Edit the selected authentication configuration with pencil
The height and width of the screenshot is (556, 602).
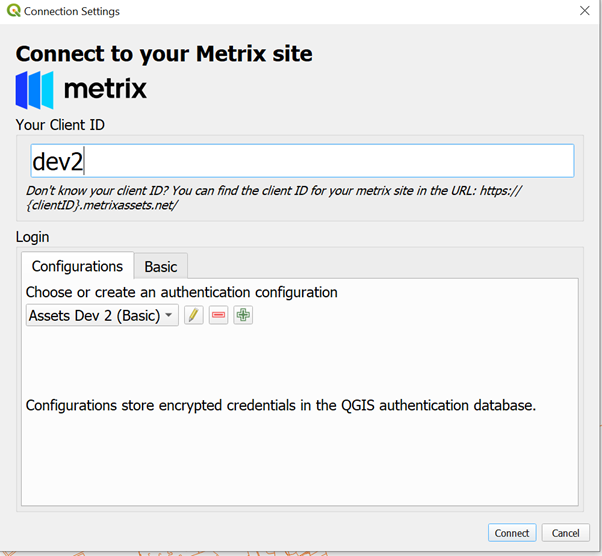[194, 315]
